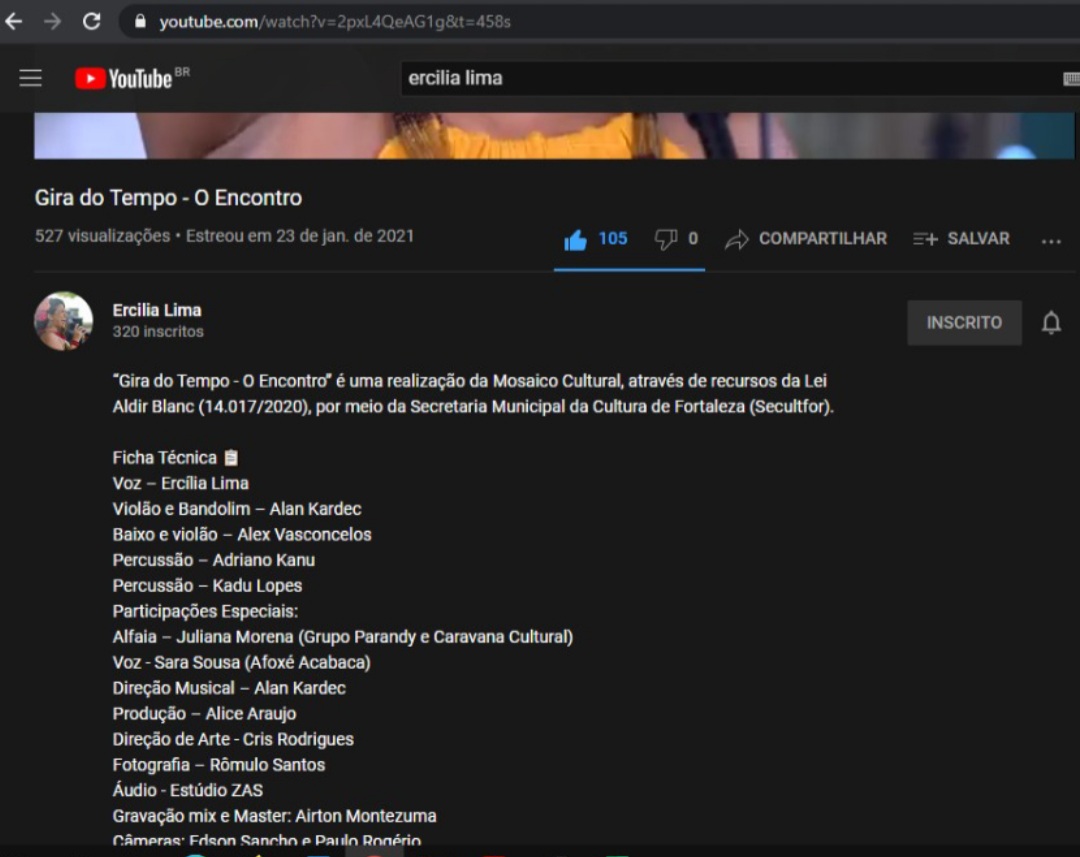
Task: Click the address bar URL
Action: [335, 21]
